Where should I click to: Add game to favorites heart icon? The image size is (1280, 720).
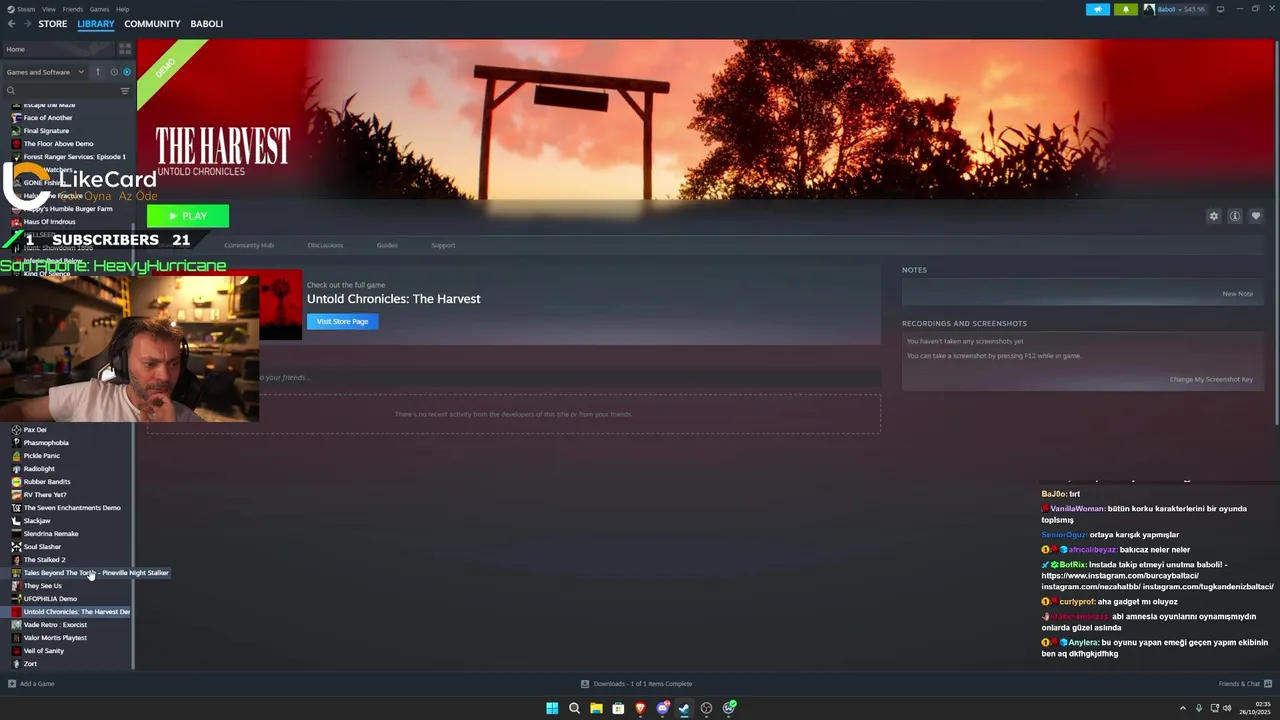tap(1256, 216)
